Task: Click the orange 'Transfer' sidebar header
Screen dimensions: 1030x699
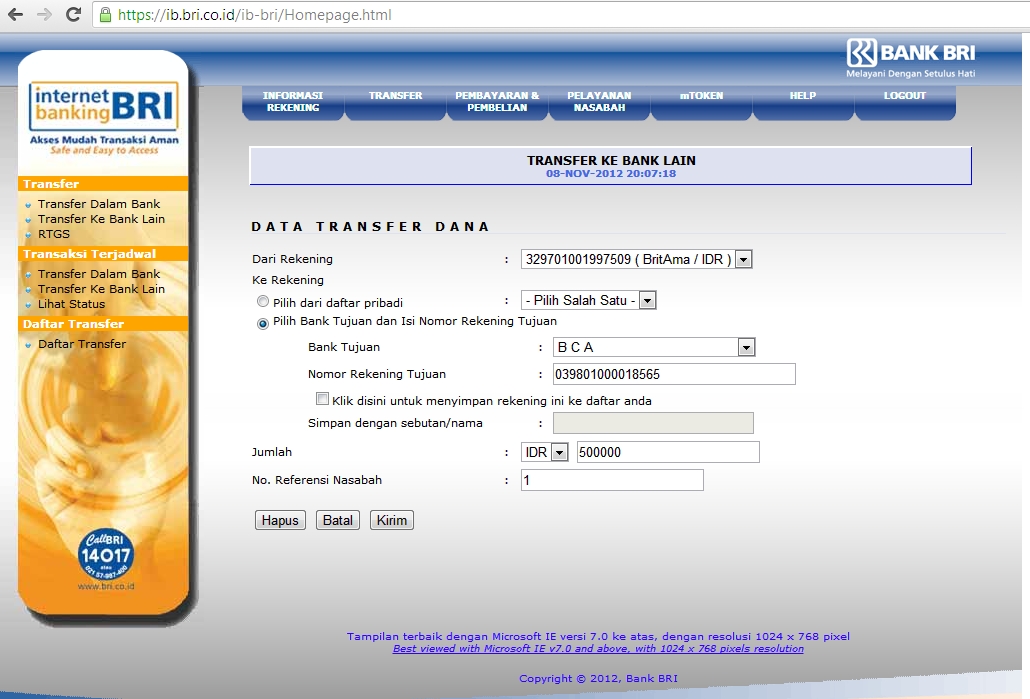Action: [102, 184]
